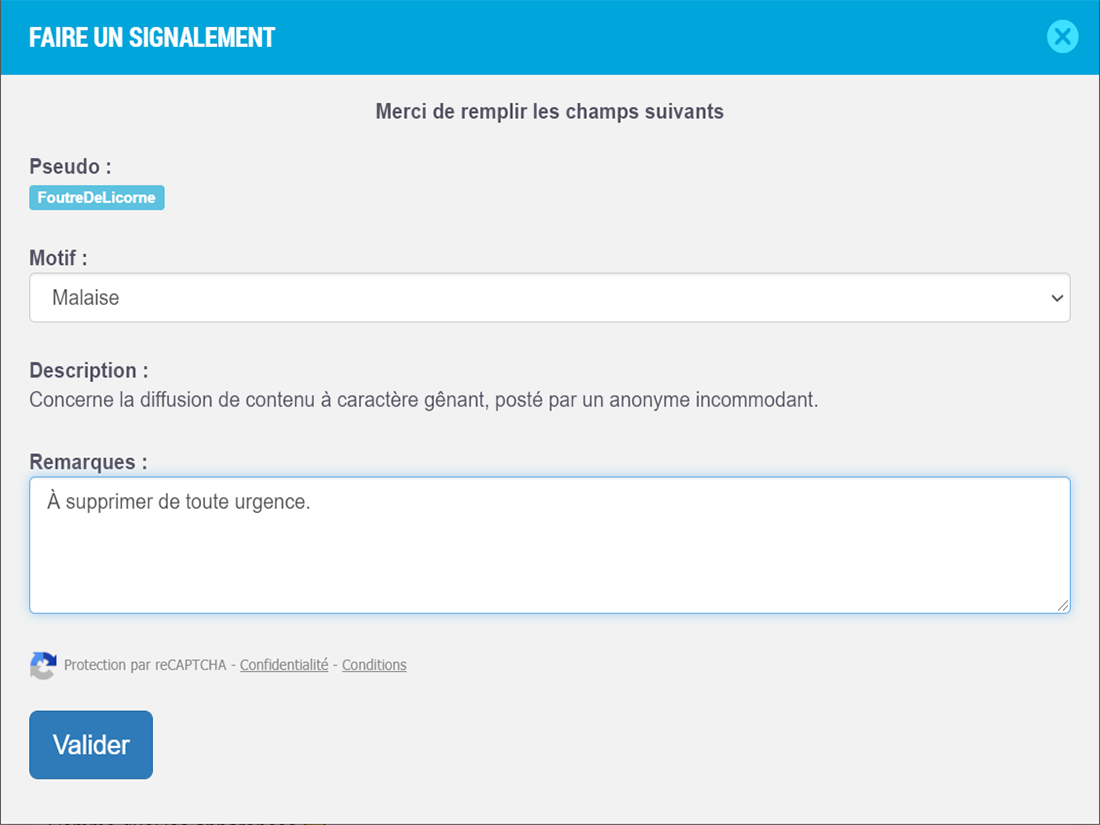Click the 'Description :' label
This screenshot has height=825, width=1100.
coord(89,370)
